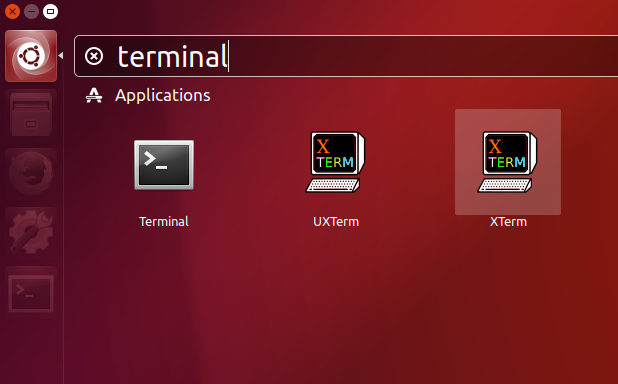
Task: Click the Applications category icon
Action: coord(94,95)
